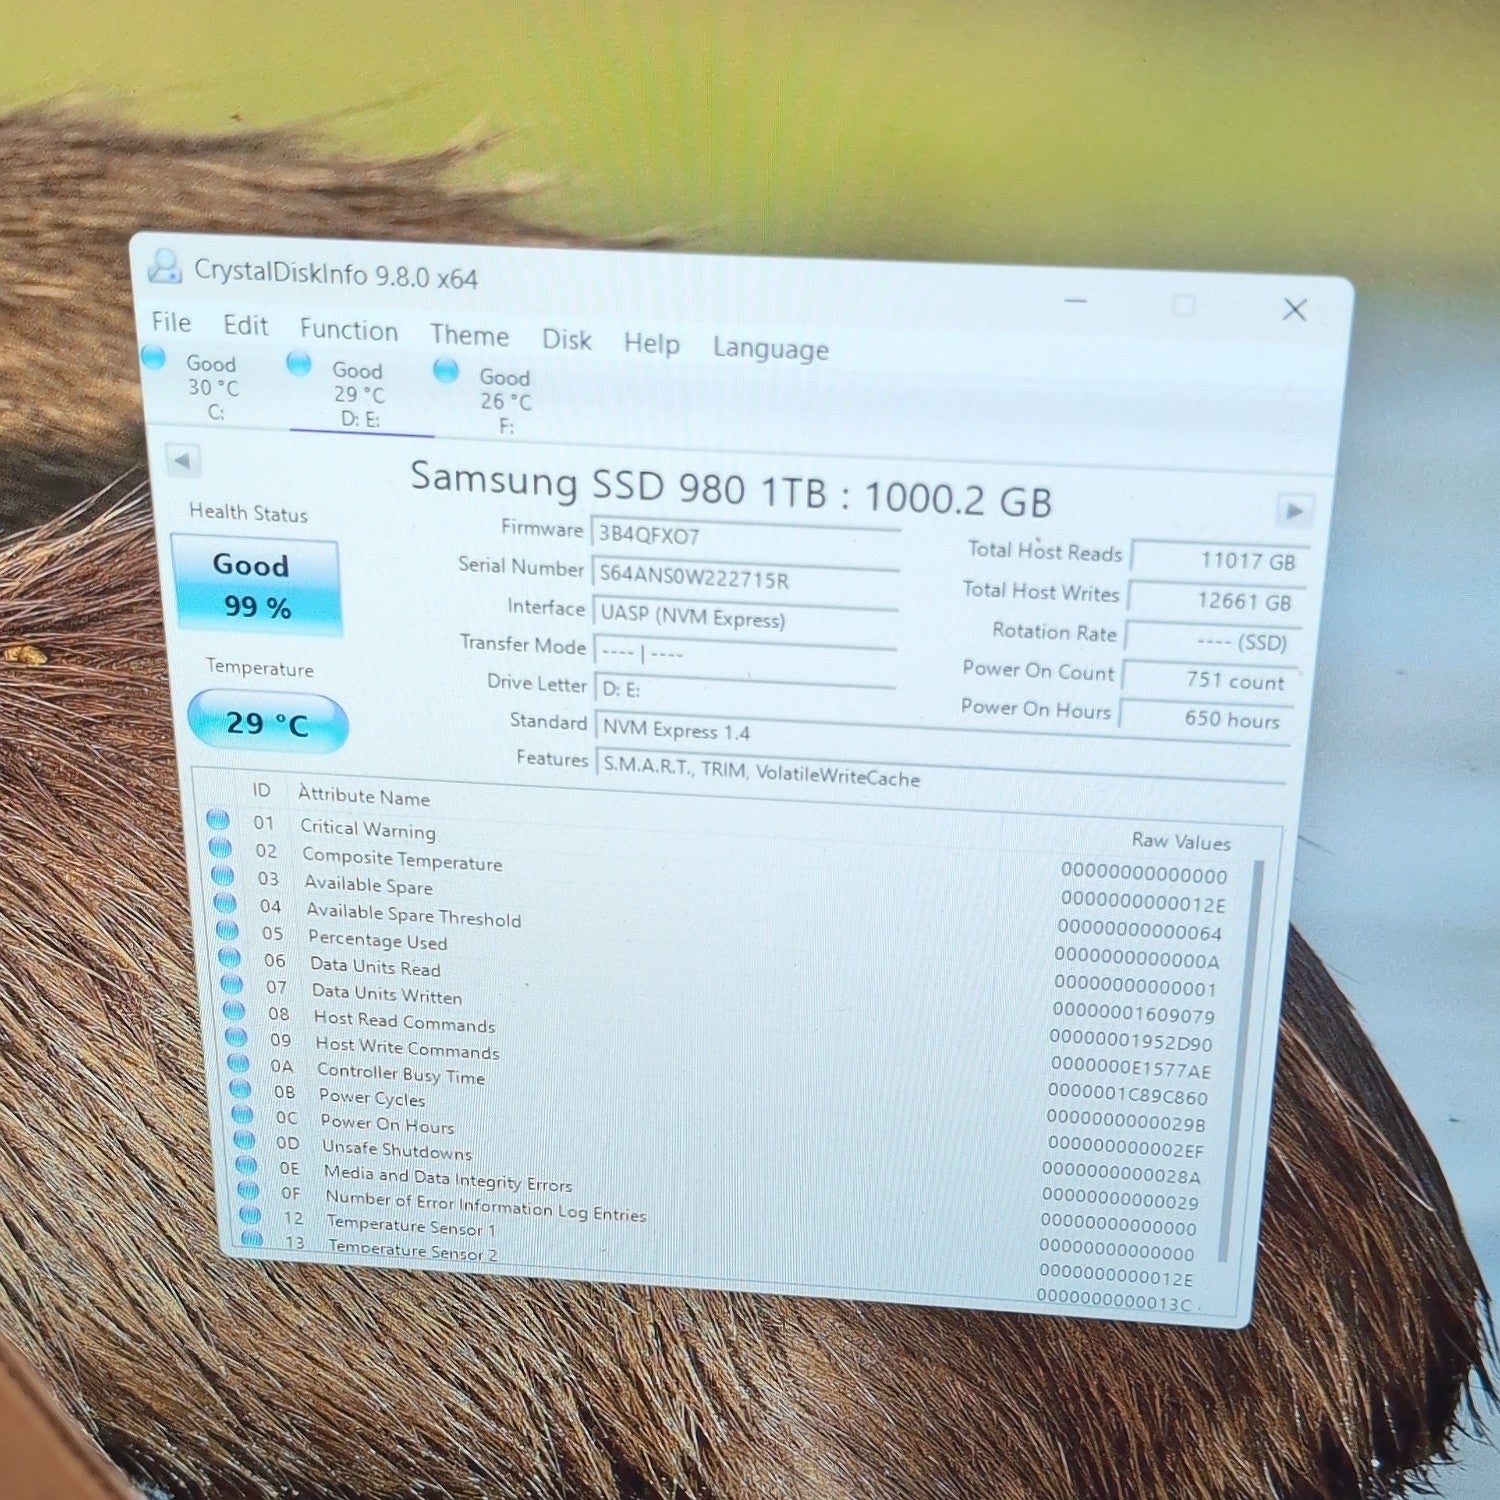
Task: Select the status icon beside Available Spare
Action: 223,876
